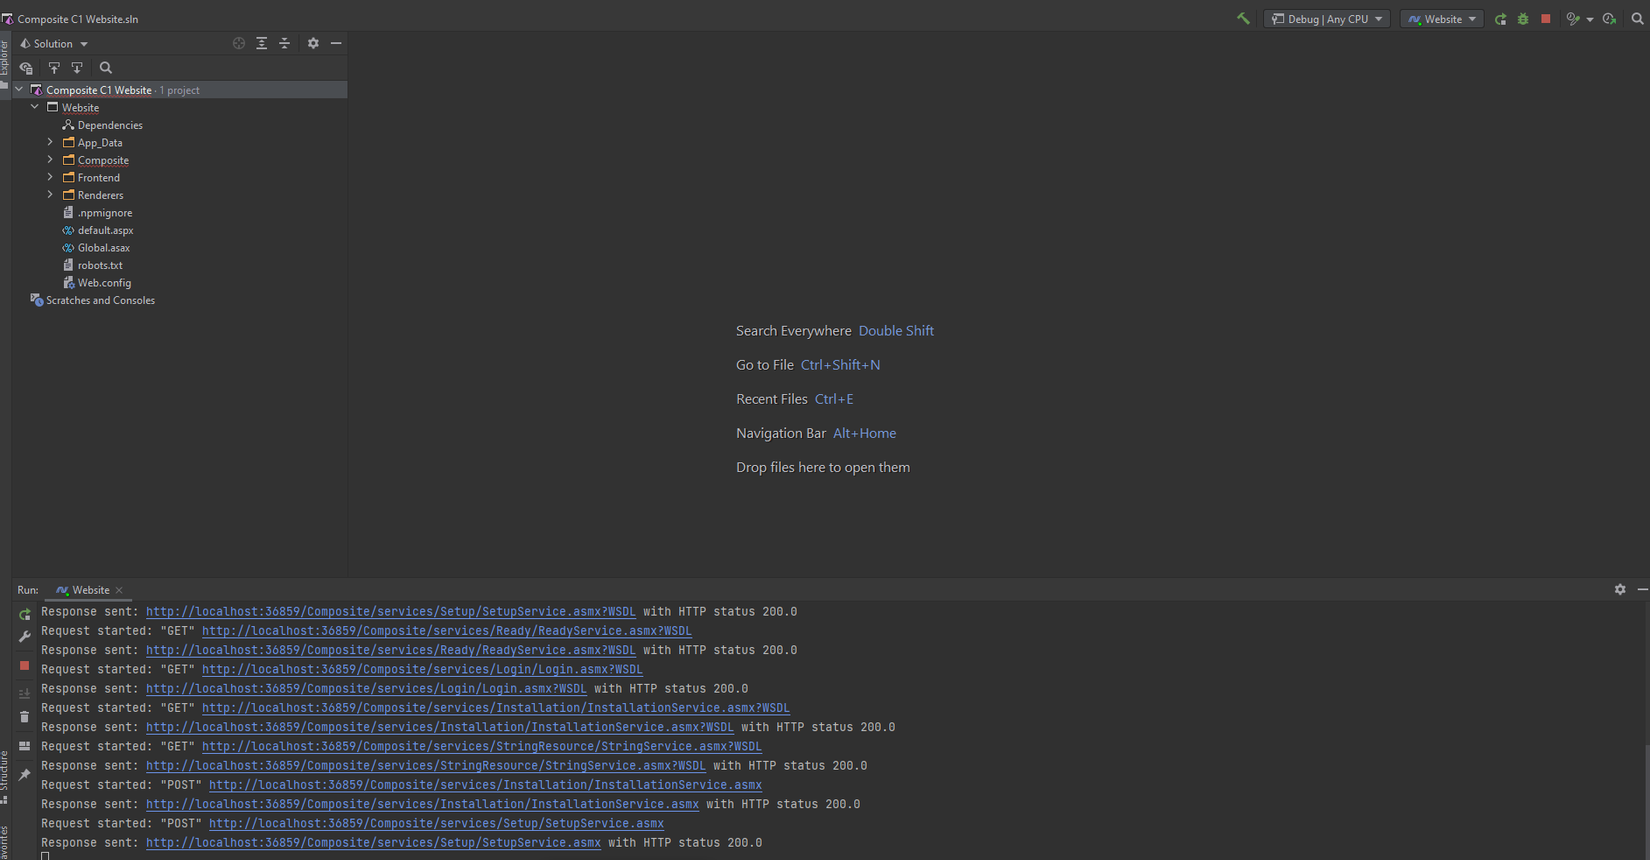
Task: Open Login.asmx?WSDL link on Response sent line
Action: coord(366,689)
